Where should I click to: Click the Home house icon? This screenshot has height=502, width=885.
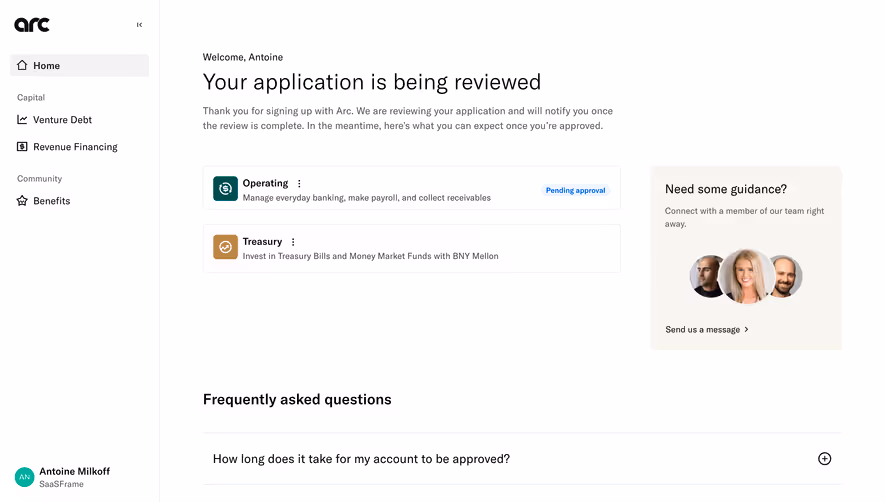(x=22, y=66)
